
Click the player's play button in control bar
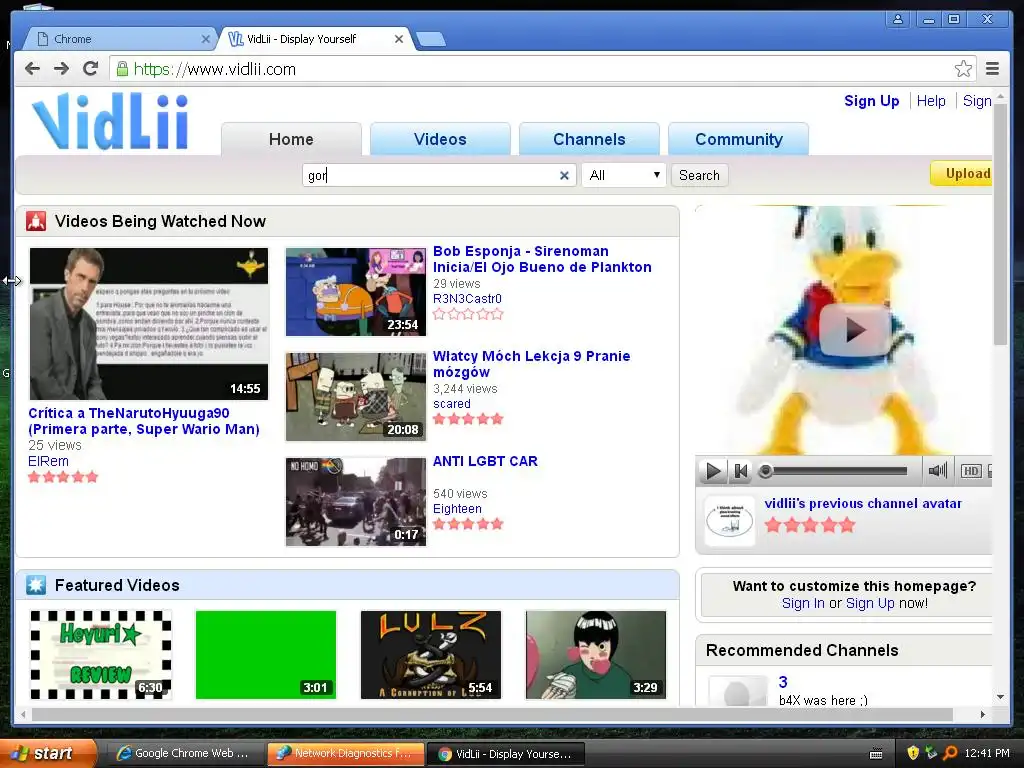[713, 471]
